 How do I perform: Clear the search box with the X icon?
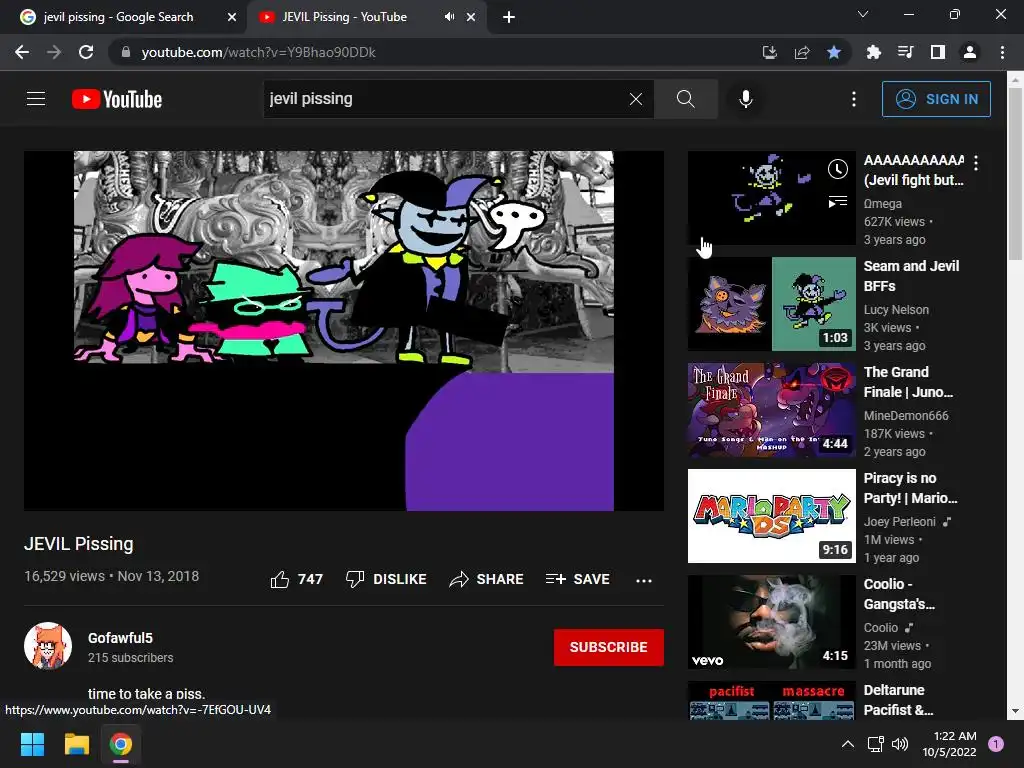[x=635, y=99]
